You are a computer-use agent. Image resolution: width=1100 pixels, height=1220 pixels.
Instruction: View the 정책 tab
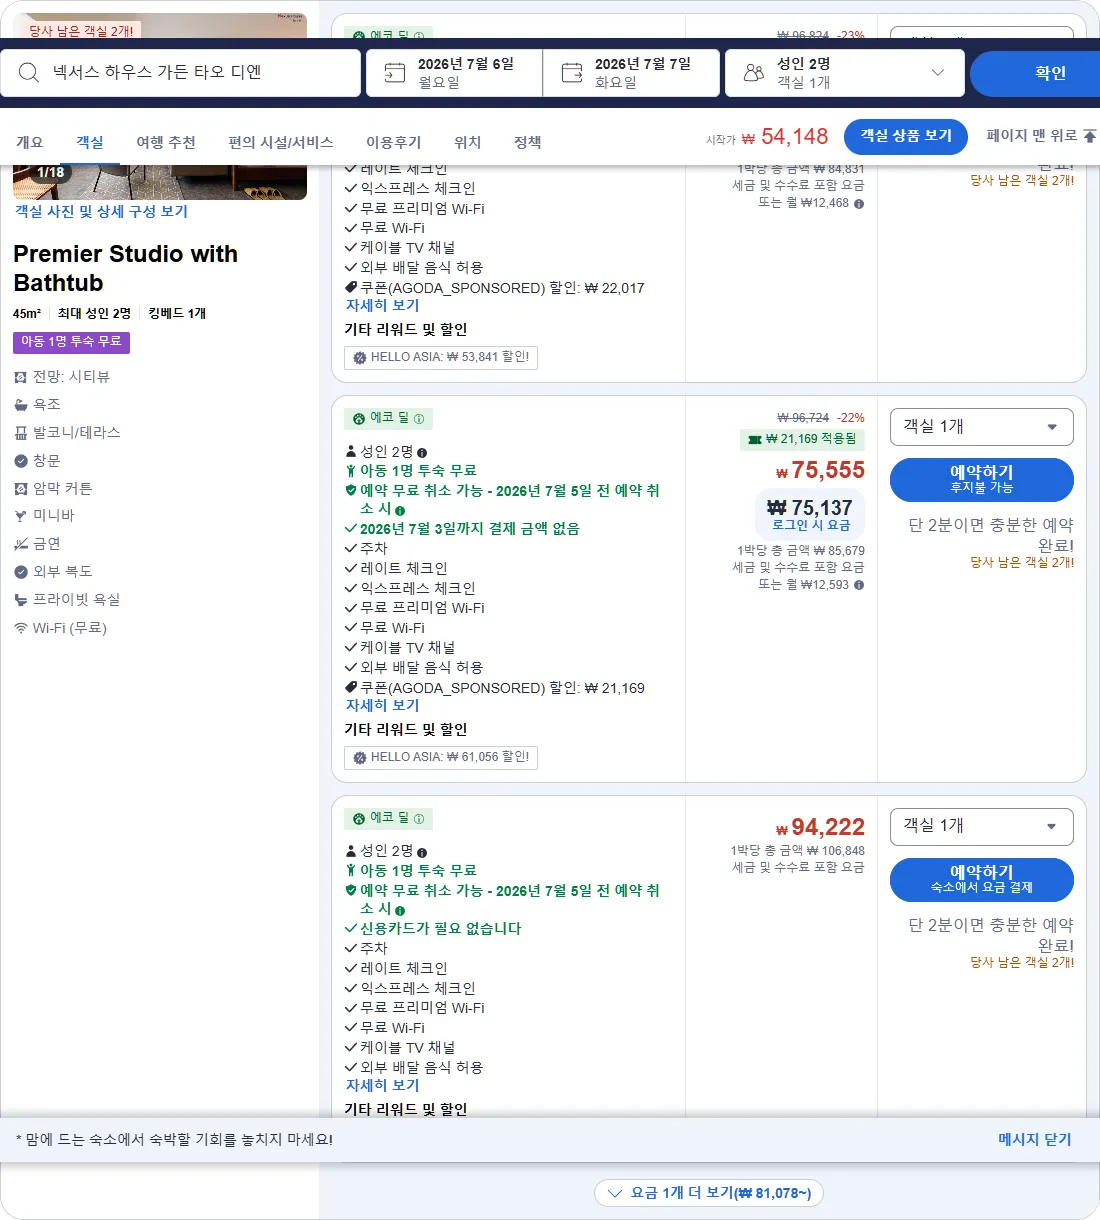click(x=528, y=142)
